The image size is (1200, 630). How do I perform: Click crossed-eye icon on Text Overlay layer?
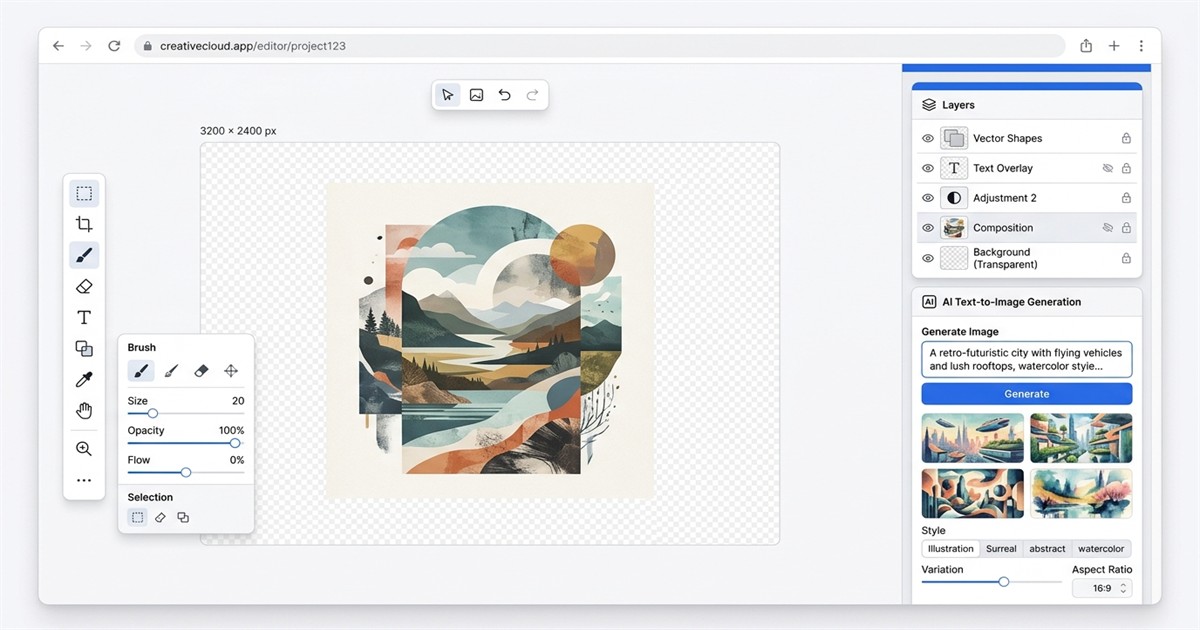pyautogui.click(x=1107, y=169)
